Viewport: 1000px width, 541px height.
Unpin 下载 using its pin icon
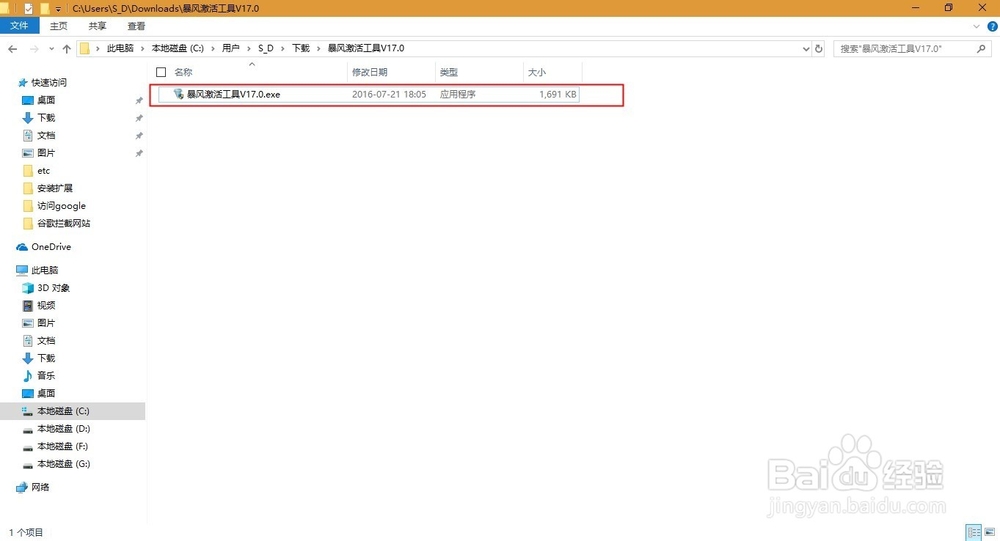[x=138, y=118]
